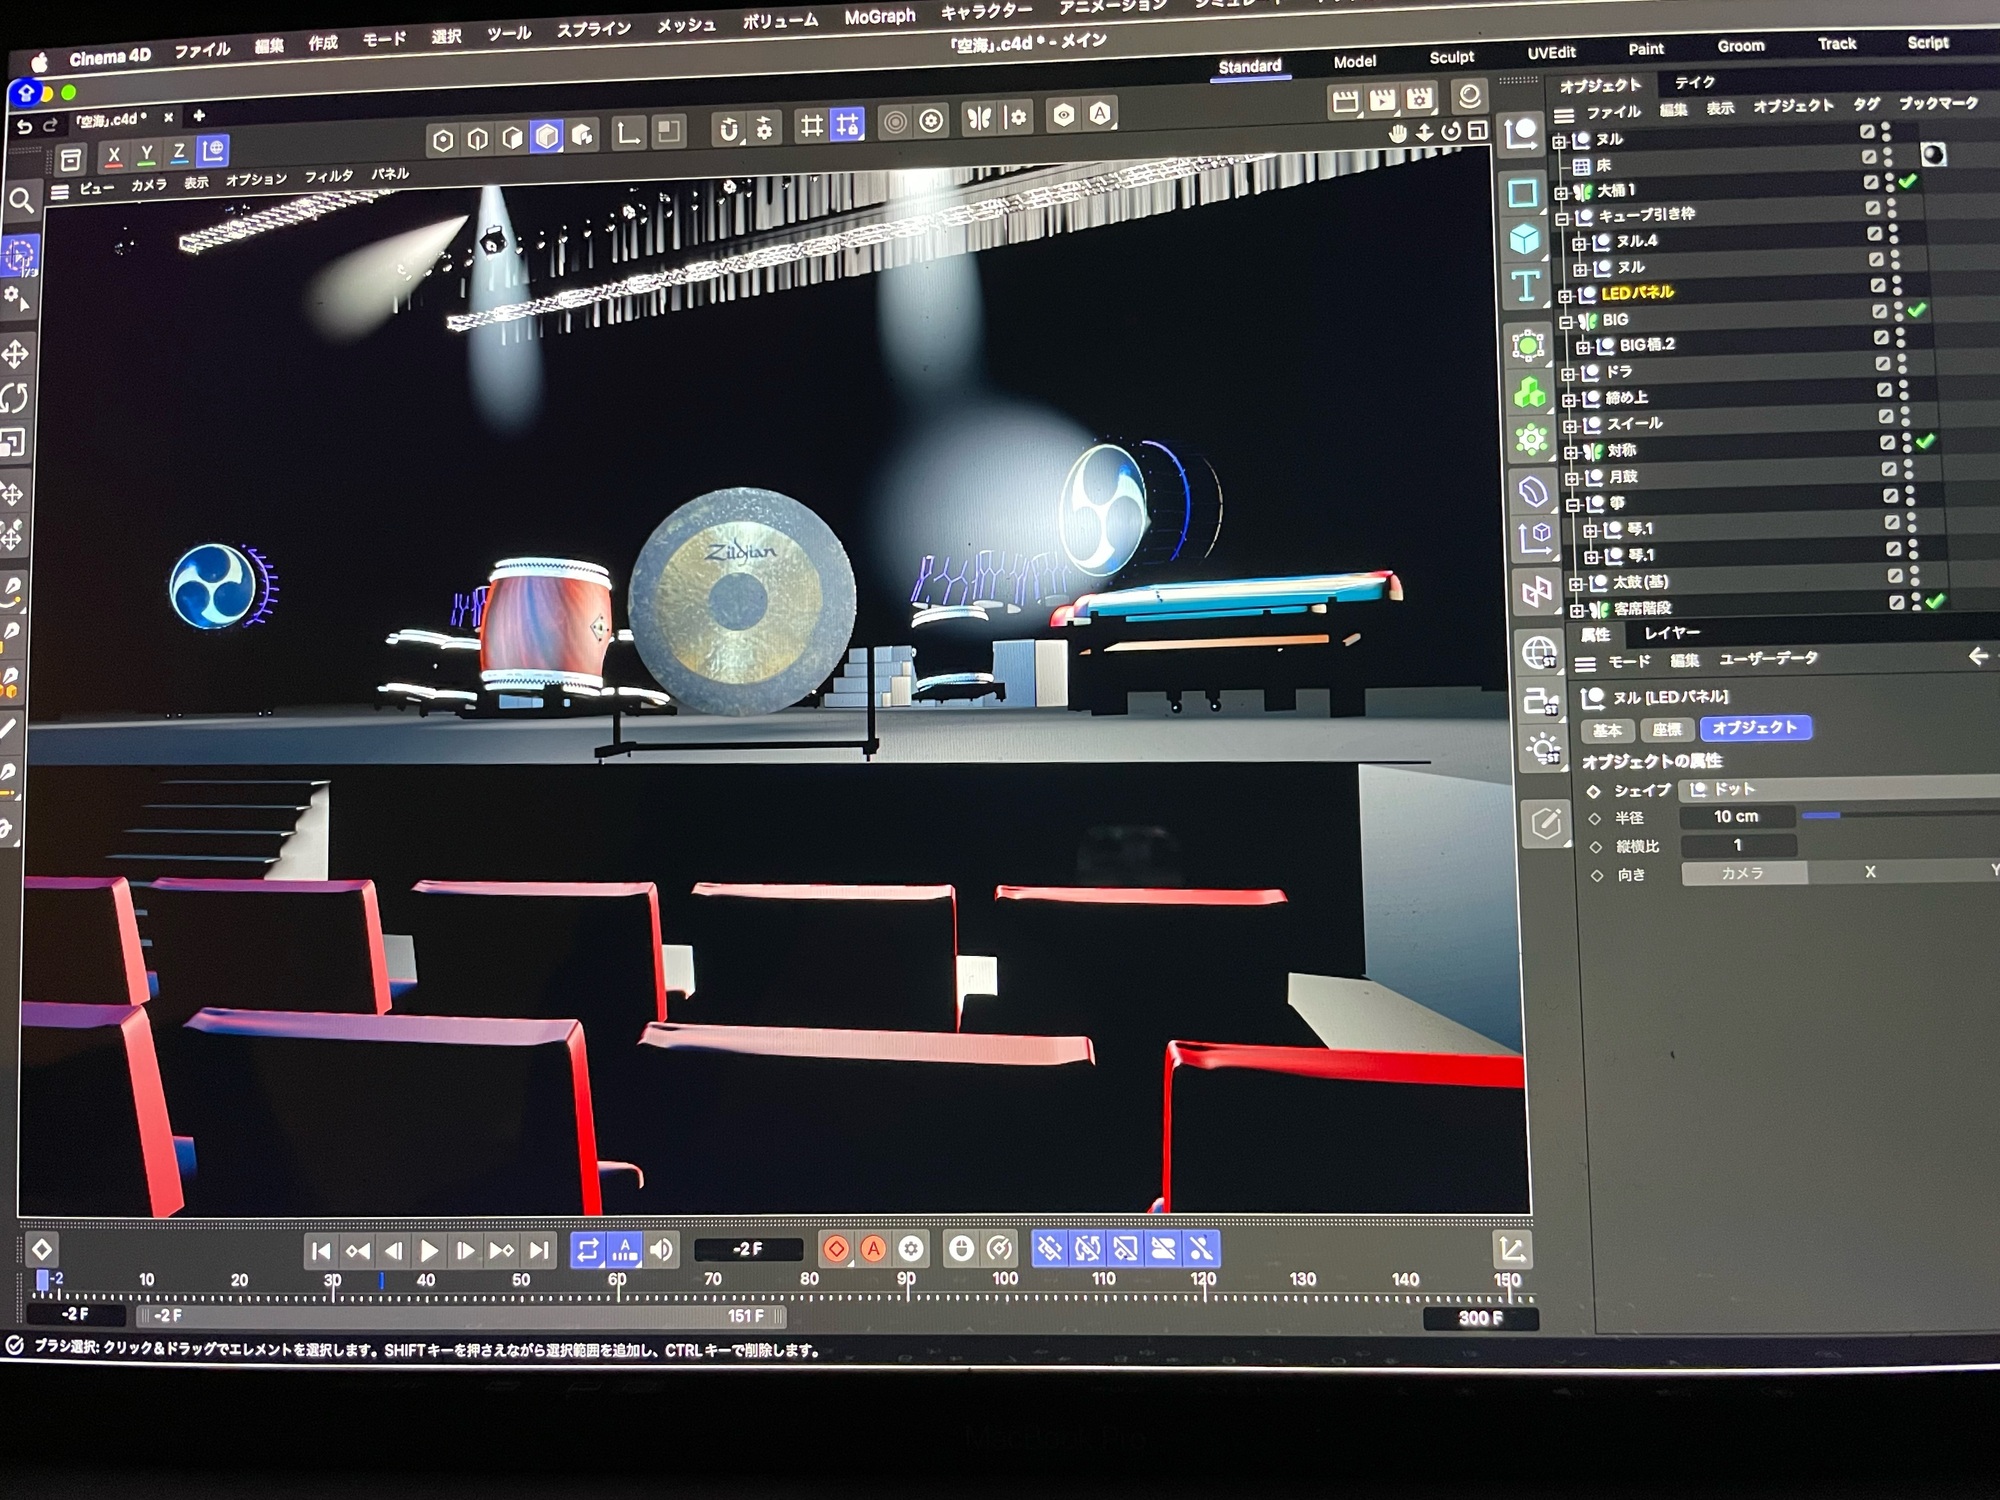Open viewport カメラ menu

148,185
